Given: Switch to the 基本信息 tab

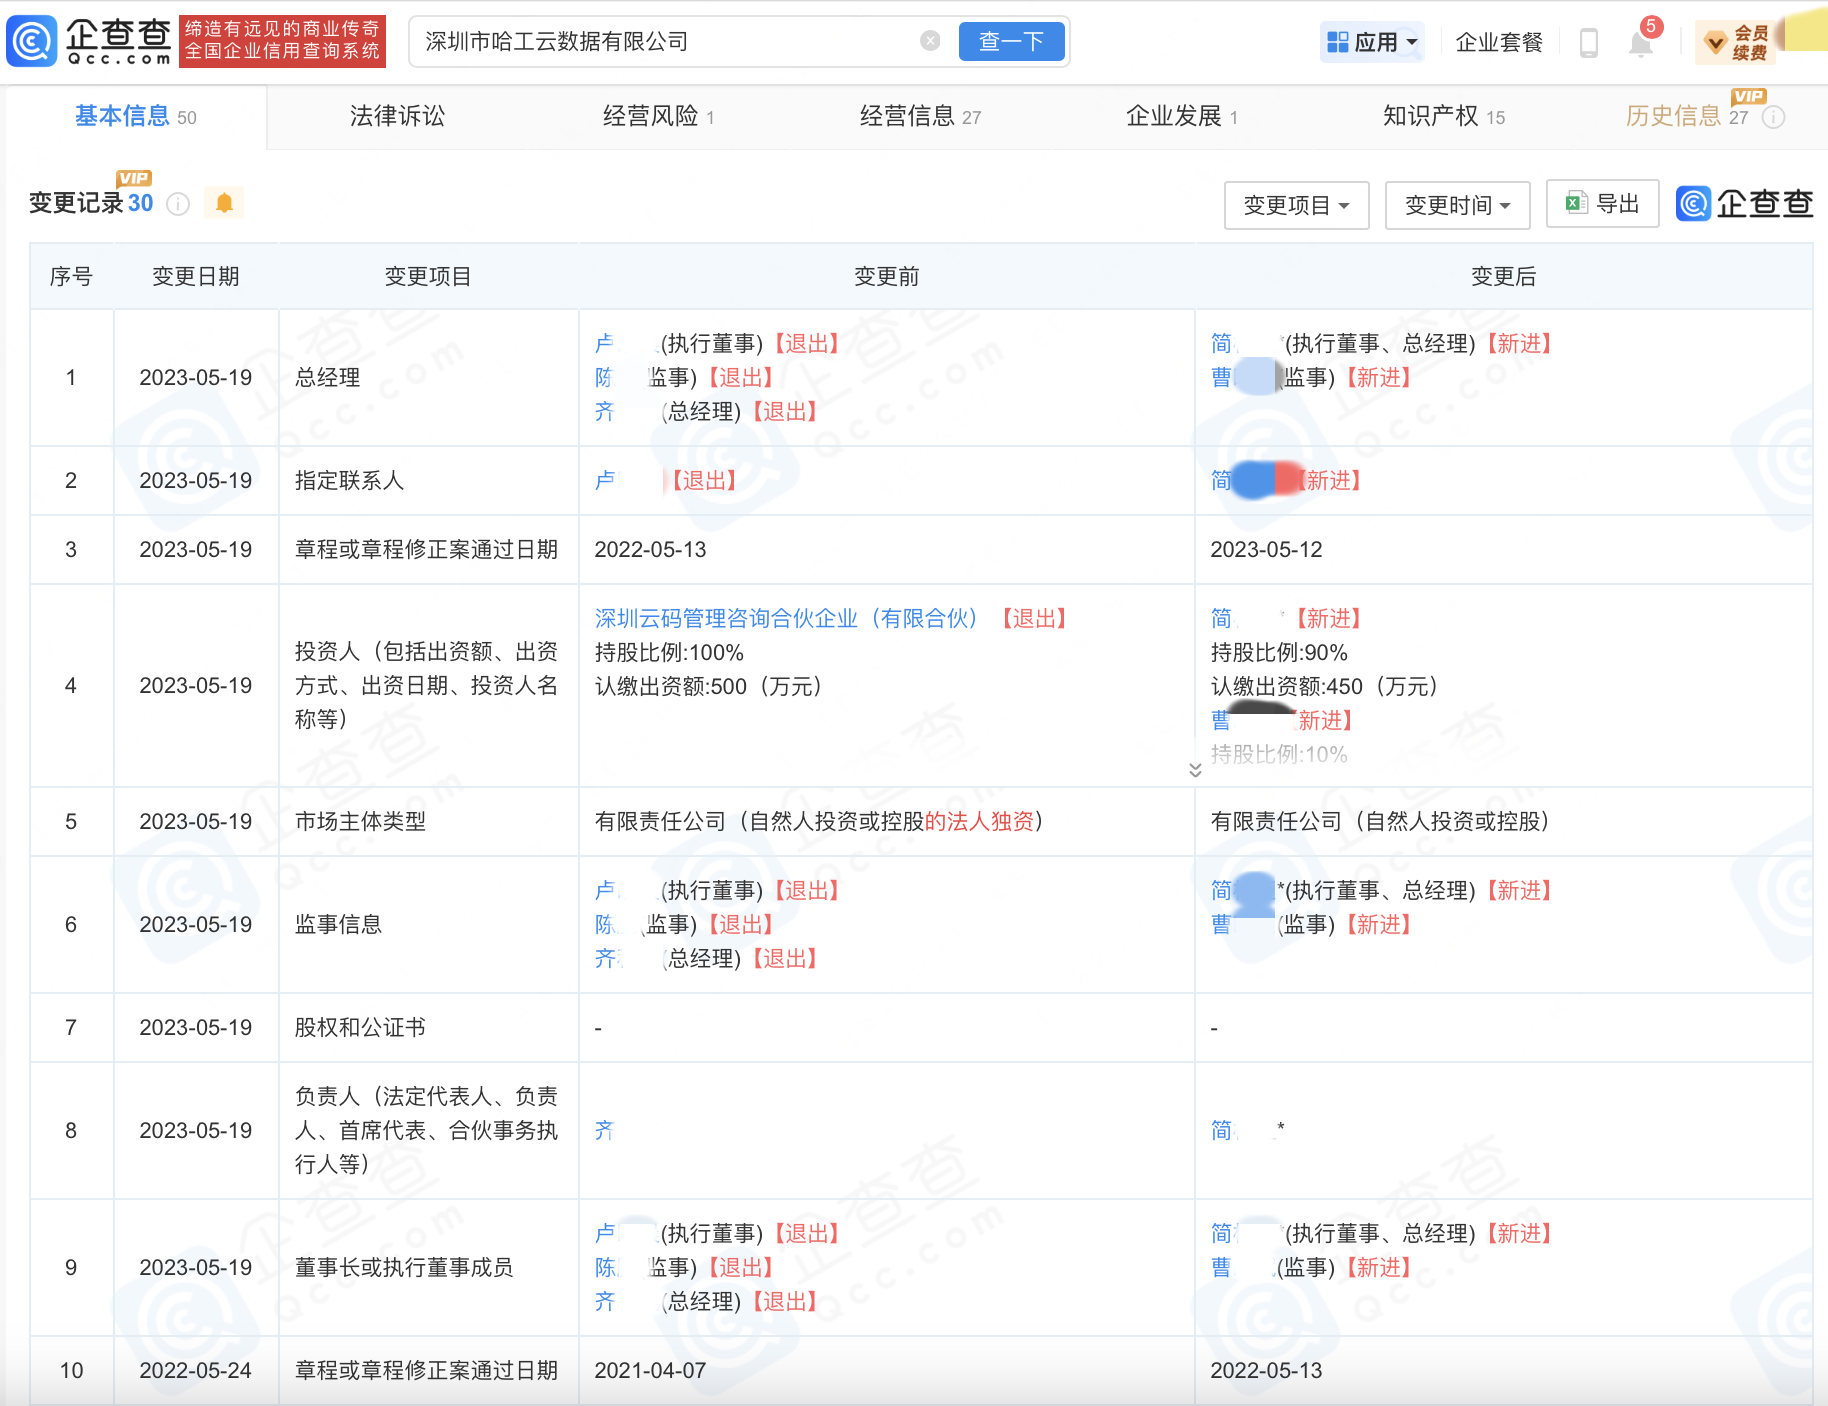Looking at the screenshot, I should click(x=136, y=117).
